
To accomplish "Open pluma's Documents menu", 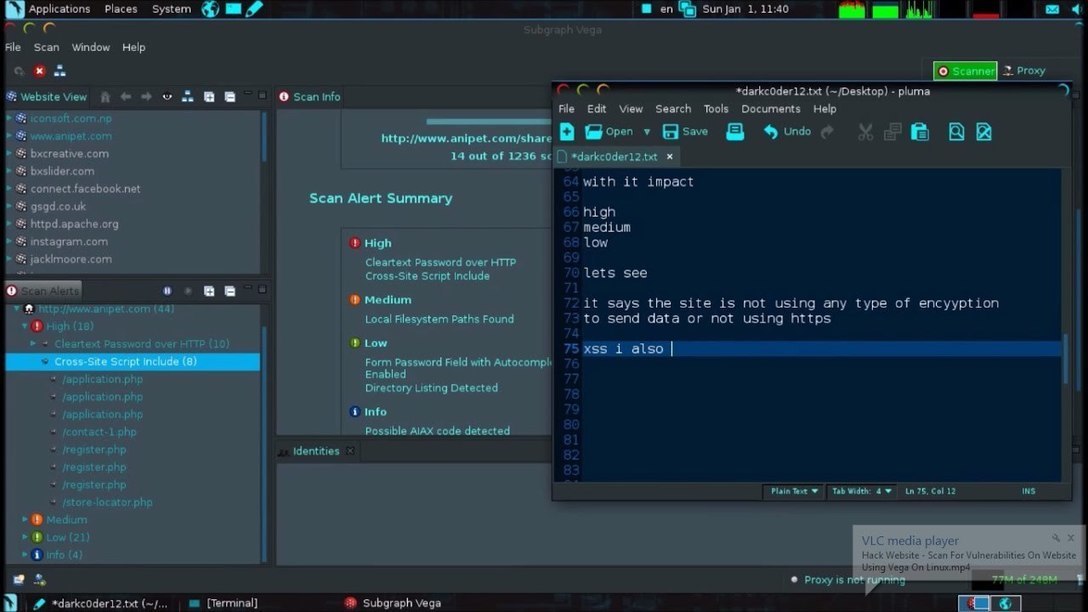I will (770, 109).
